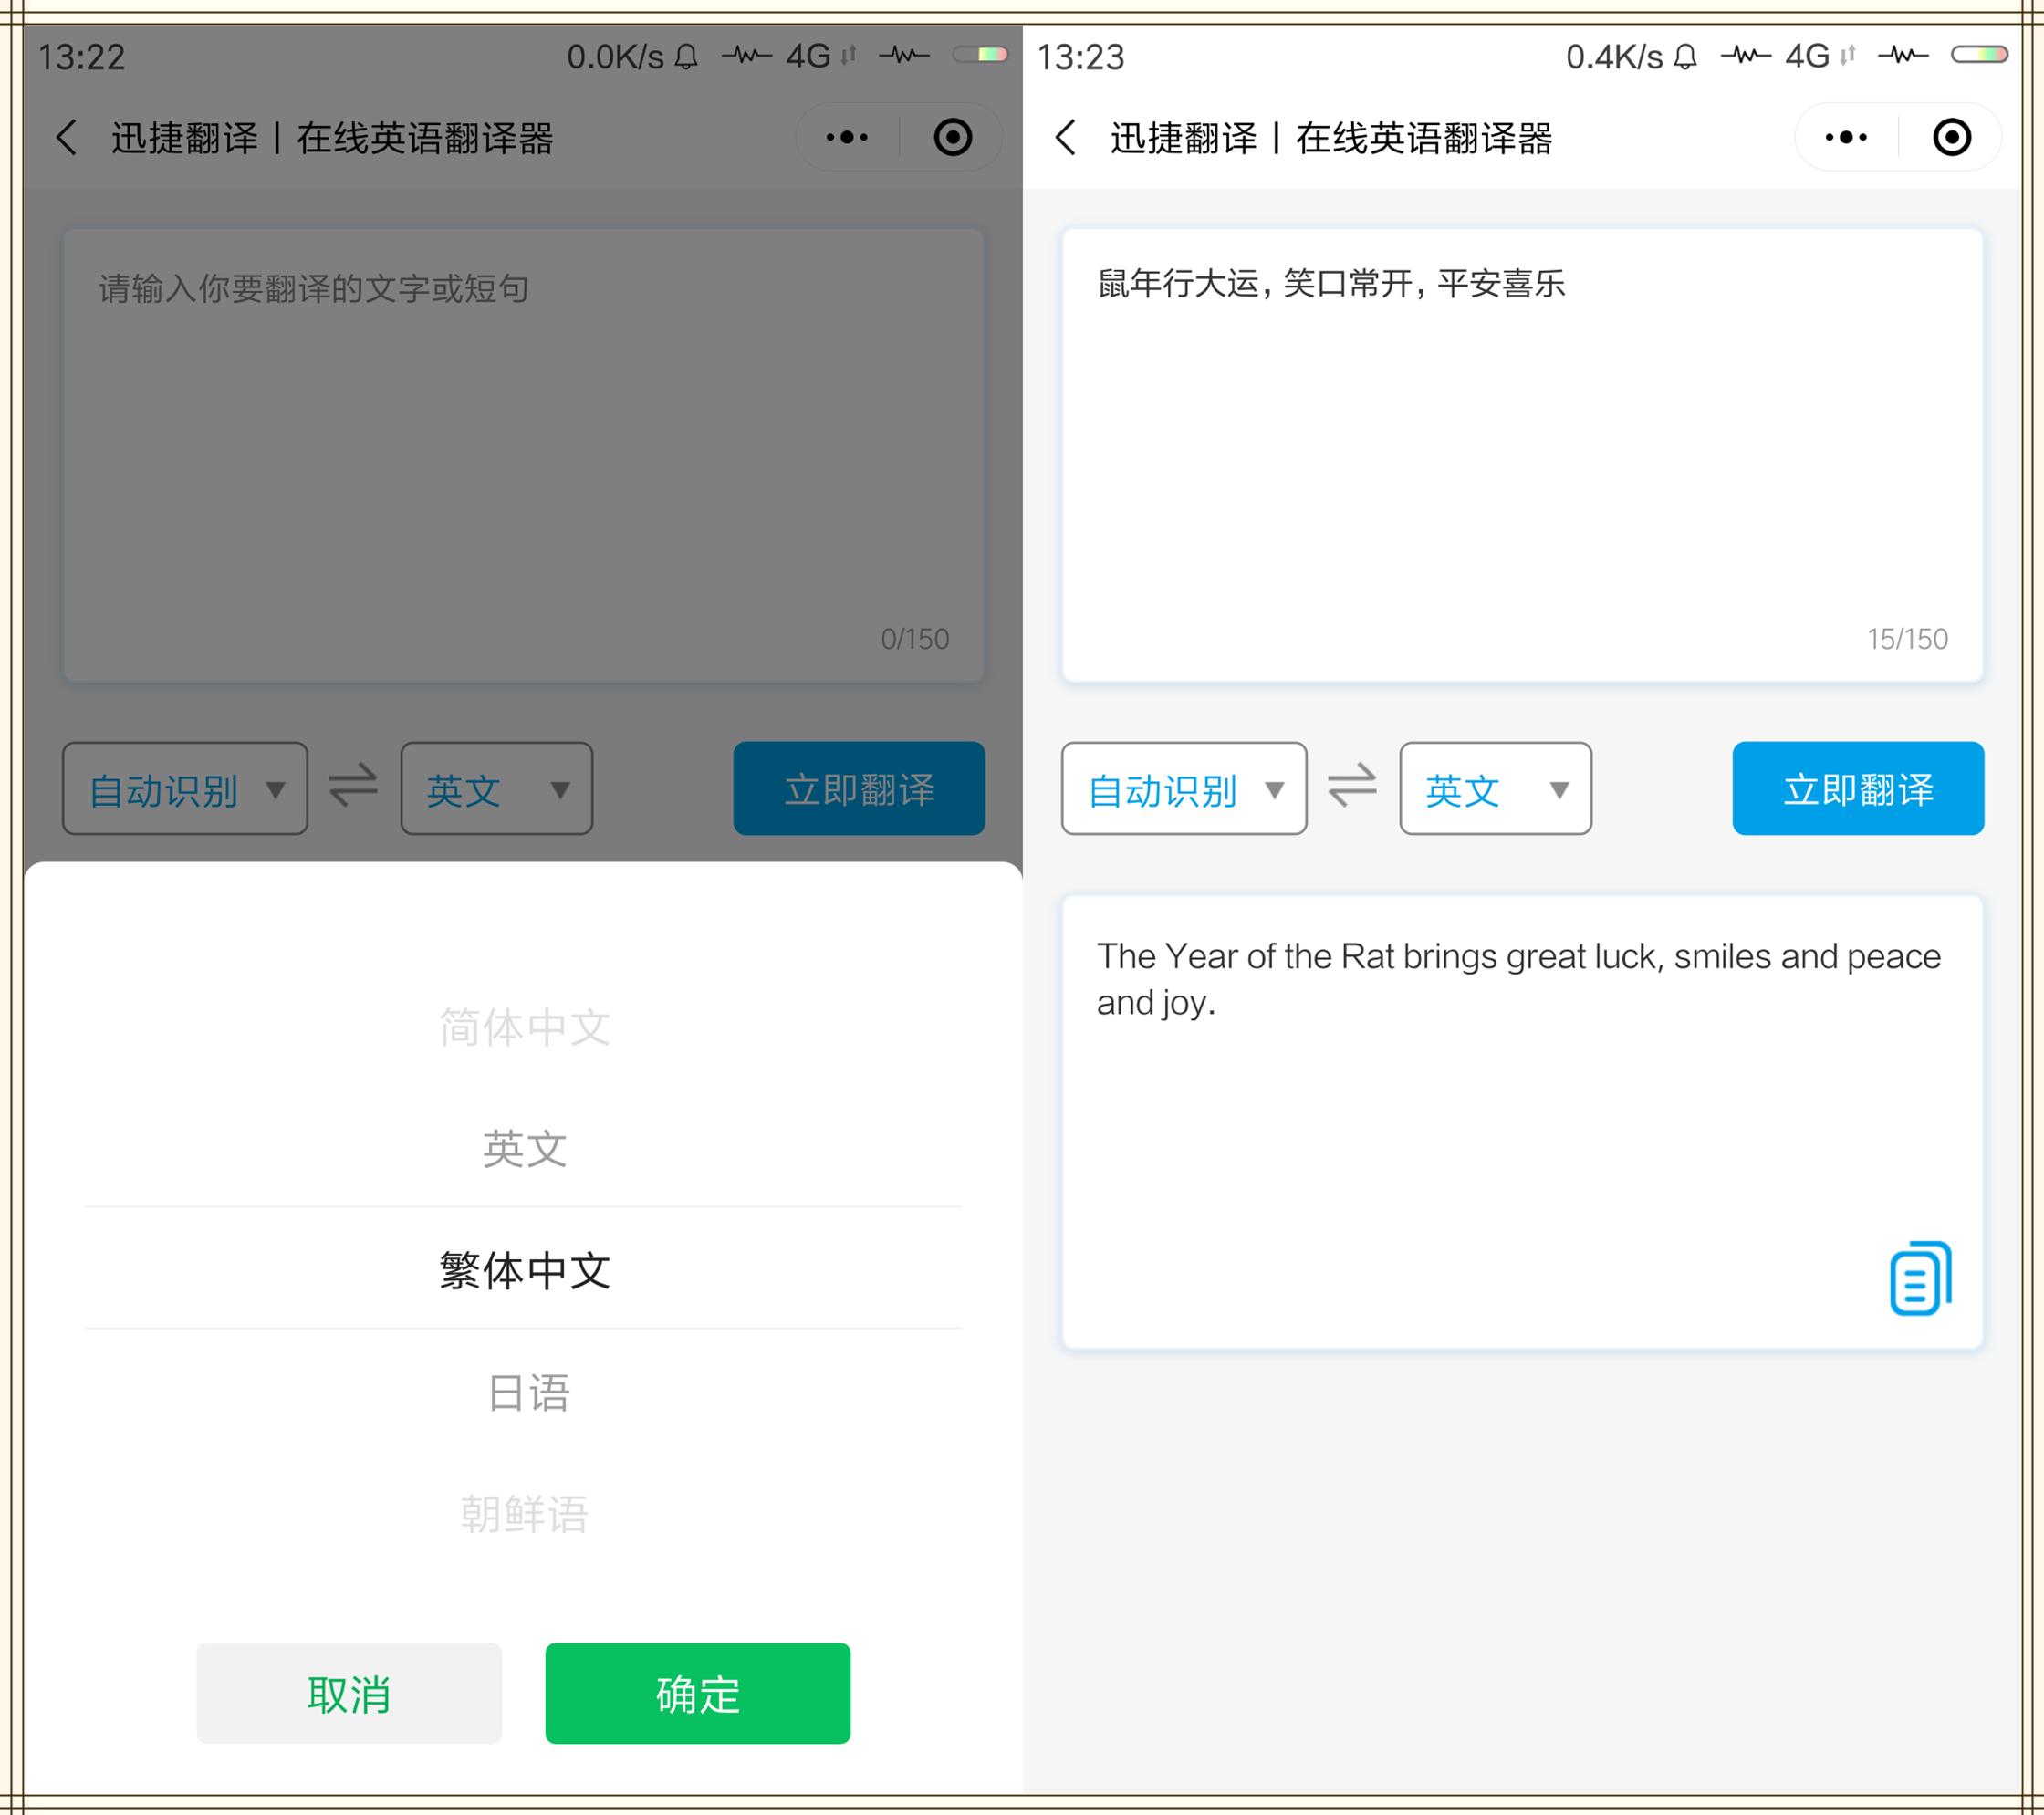
Task: Tap the circular close capsule button
Action: tap(952, 137)
